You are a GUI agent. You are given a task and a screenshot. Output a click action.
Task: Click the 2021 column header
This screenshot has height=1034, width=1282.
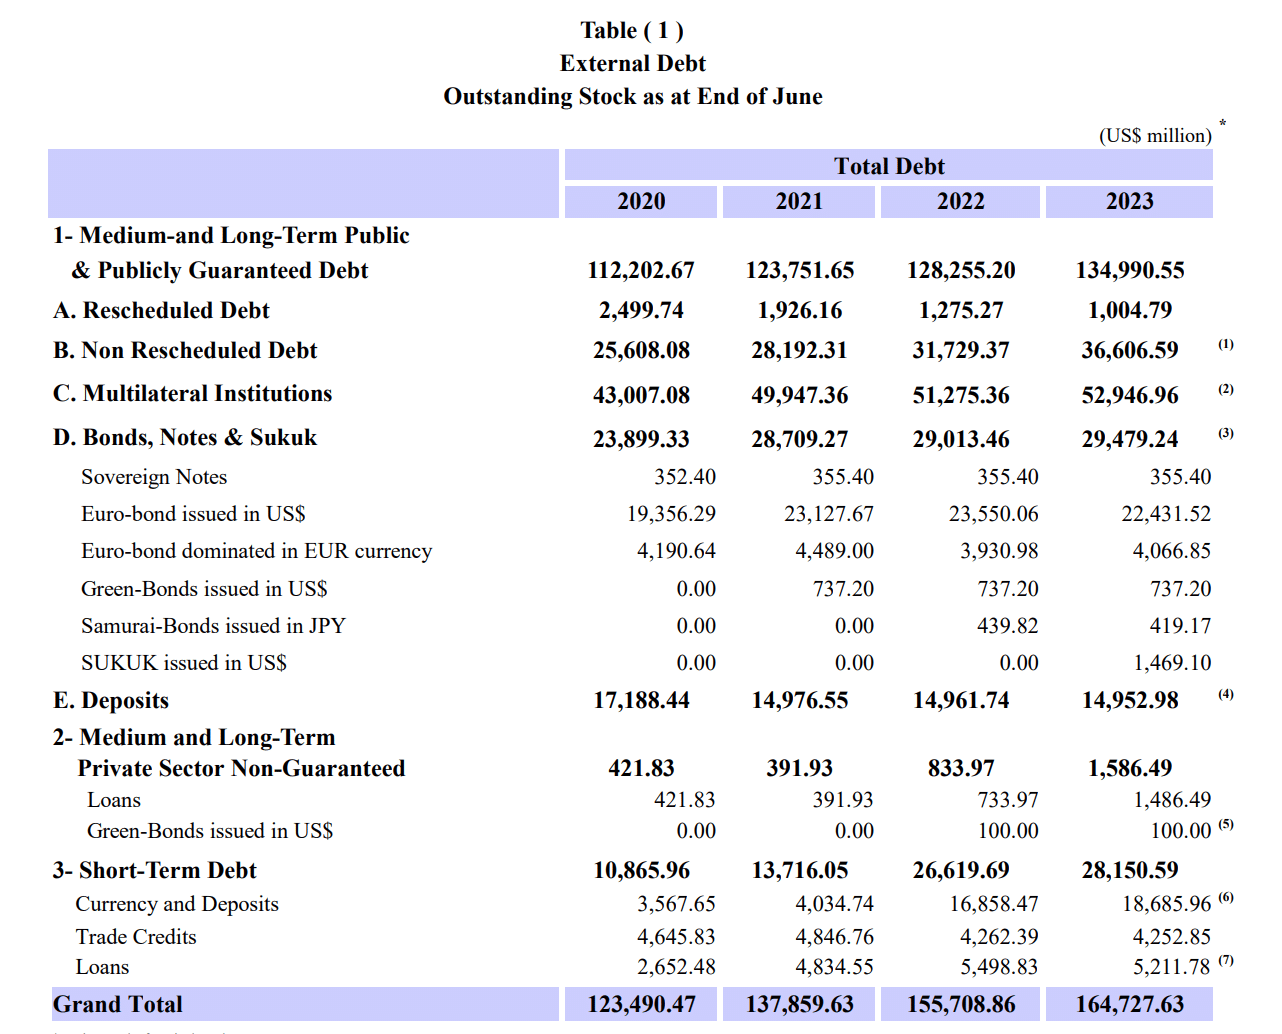coord(799,201)
